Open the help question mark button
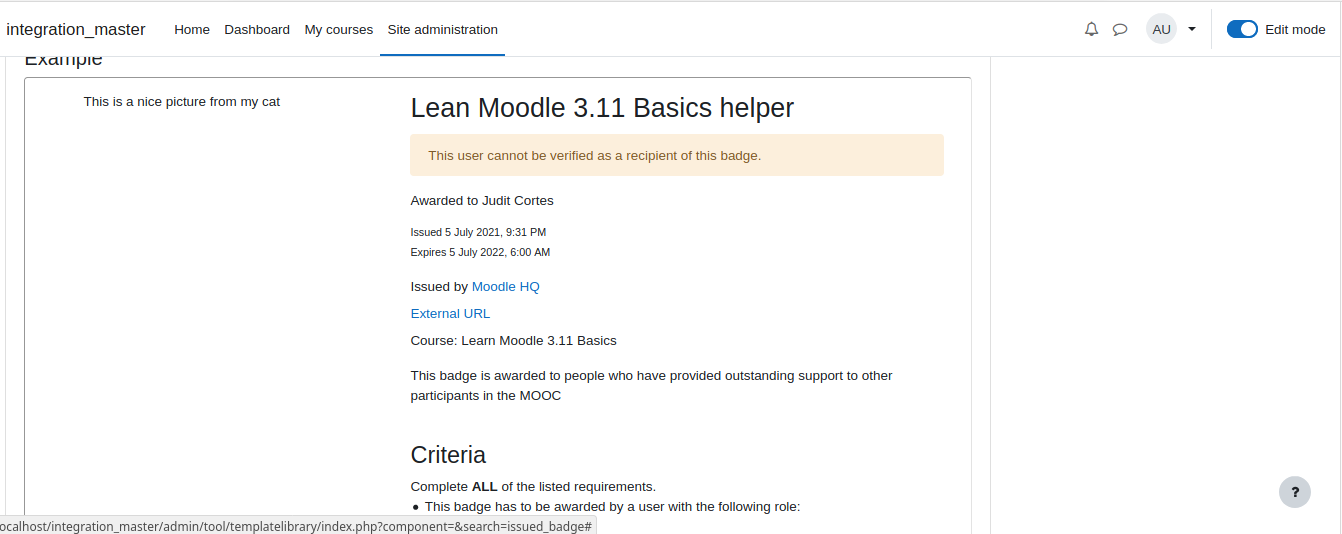 pyautogui.click(x=1295, y=492)
